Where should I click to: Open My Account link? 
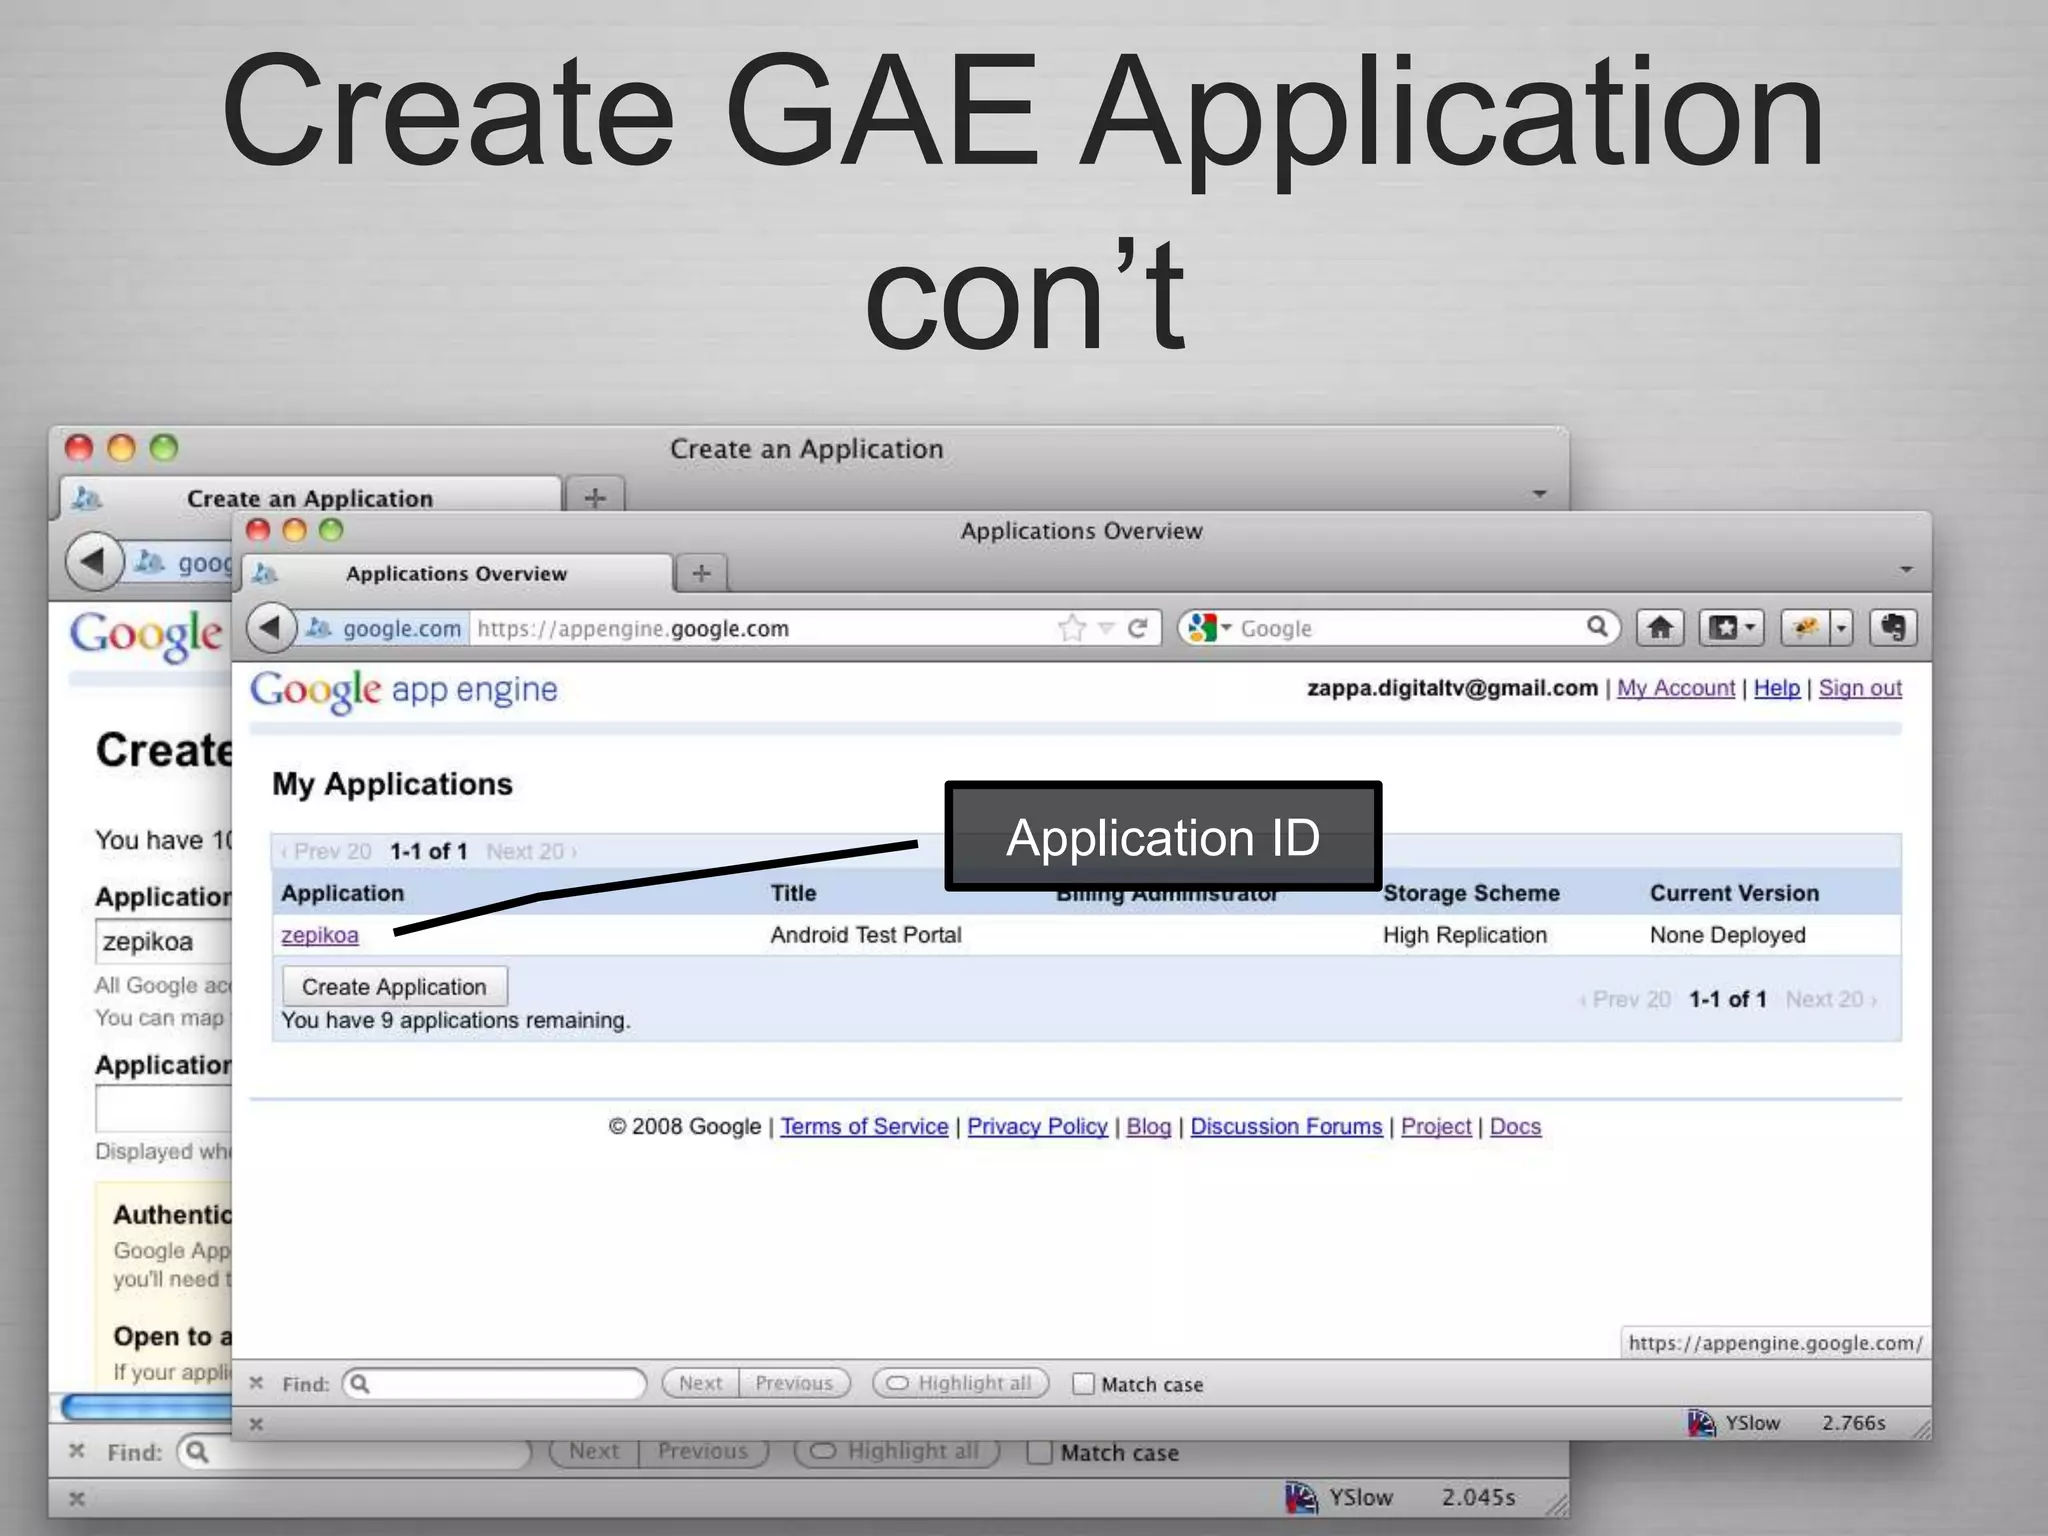click(1676, 688)
